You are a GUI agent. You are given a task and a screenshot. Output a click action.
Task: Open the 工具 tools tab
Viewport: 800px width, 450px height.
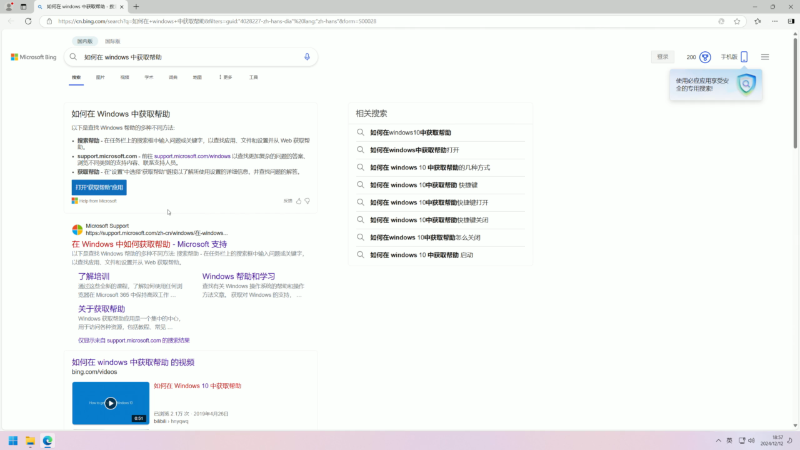coord(253,78)
